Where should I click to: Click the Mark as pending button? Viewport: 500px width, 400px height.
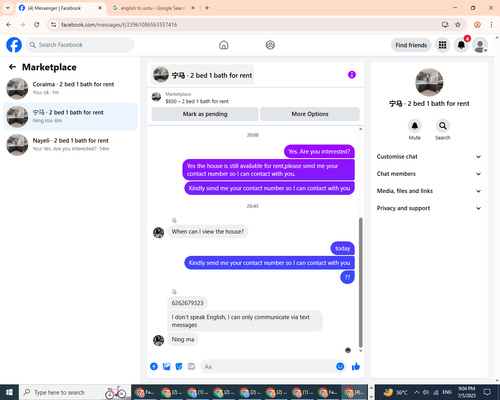click(x=205, y=114)
